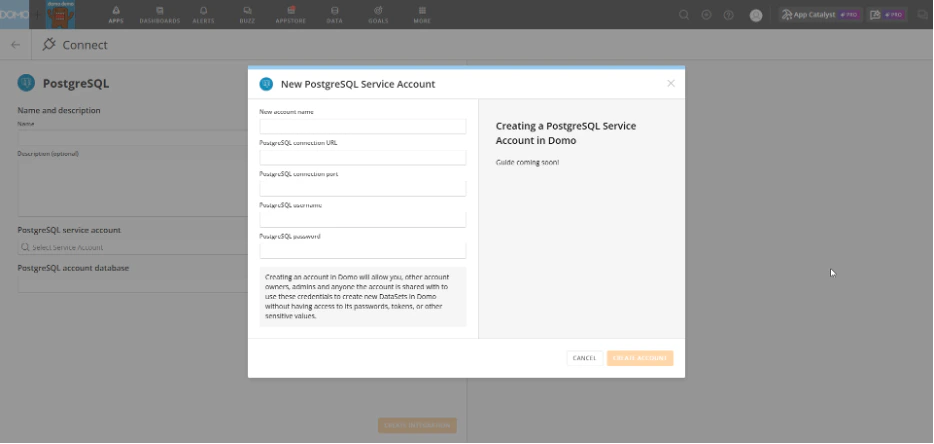The image size is (934, 444).
Task: Click the 'New PostgreSQL Service Account' dialog title
Action: click(x=358, y=84)
